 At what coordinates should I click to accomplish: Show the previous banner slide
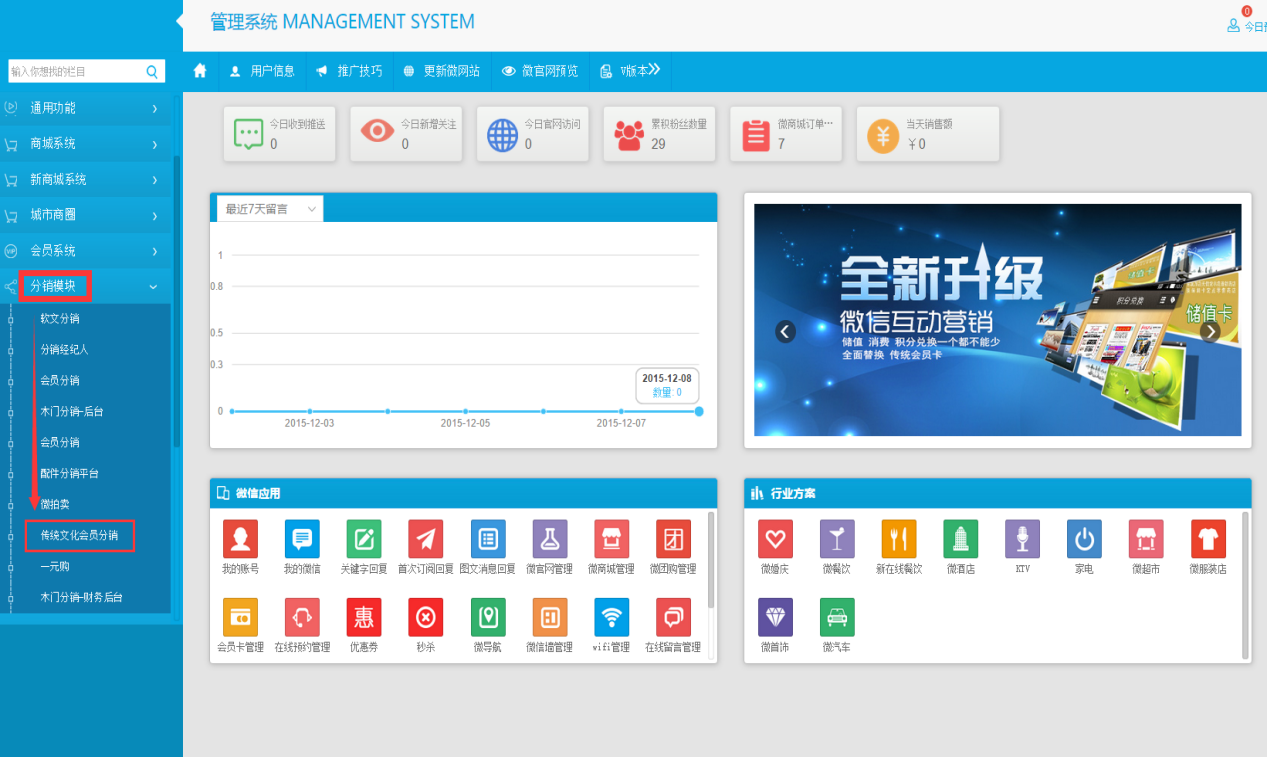pos(786,332)
